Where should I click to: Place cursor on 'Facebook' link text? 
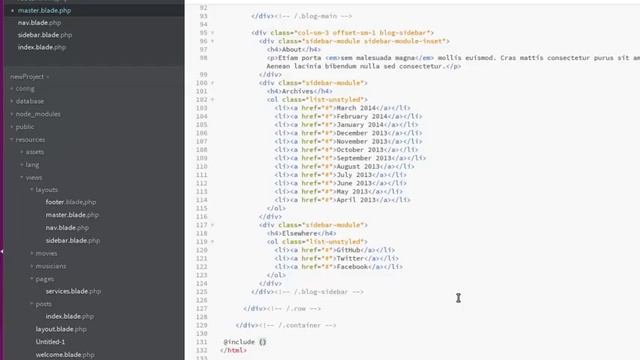[352, 267]
